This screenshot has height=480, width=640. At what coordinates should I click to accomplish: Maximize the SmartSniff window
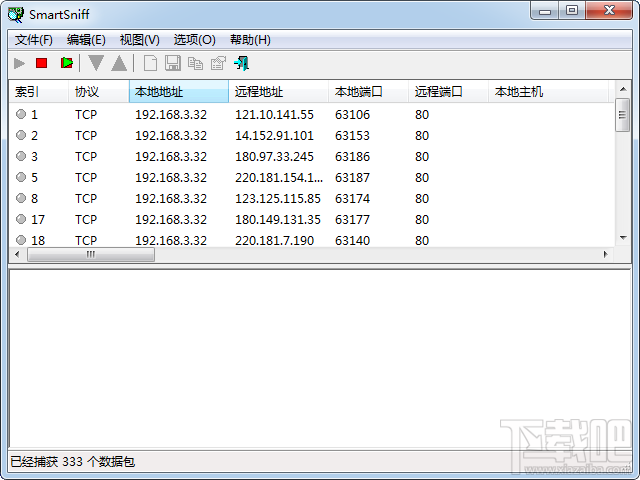click(572, 11)
